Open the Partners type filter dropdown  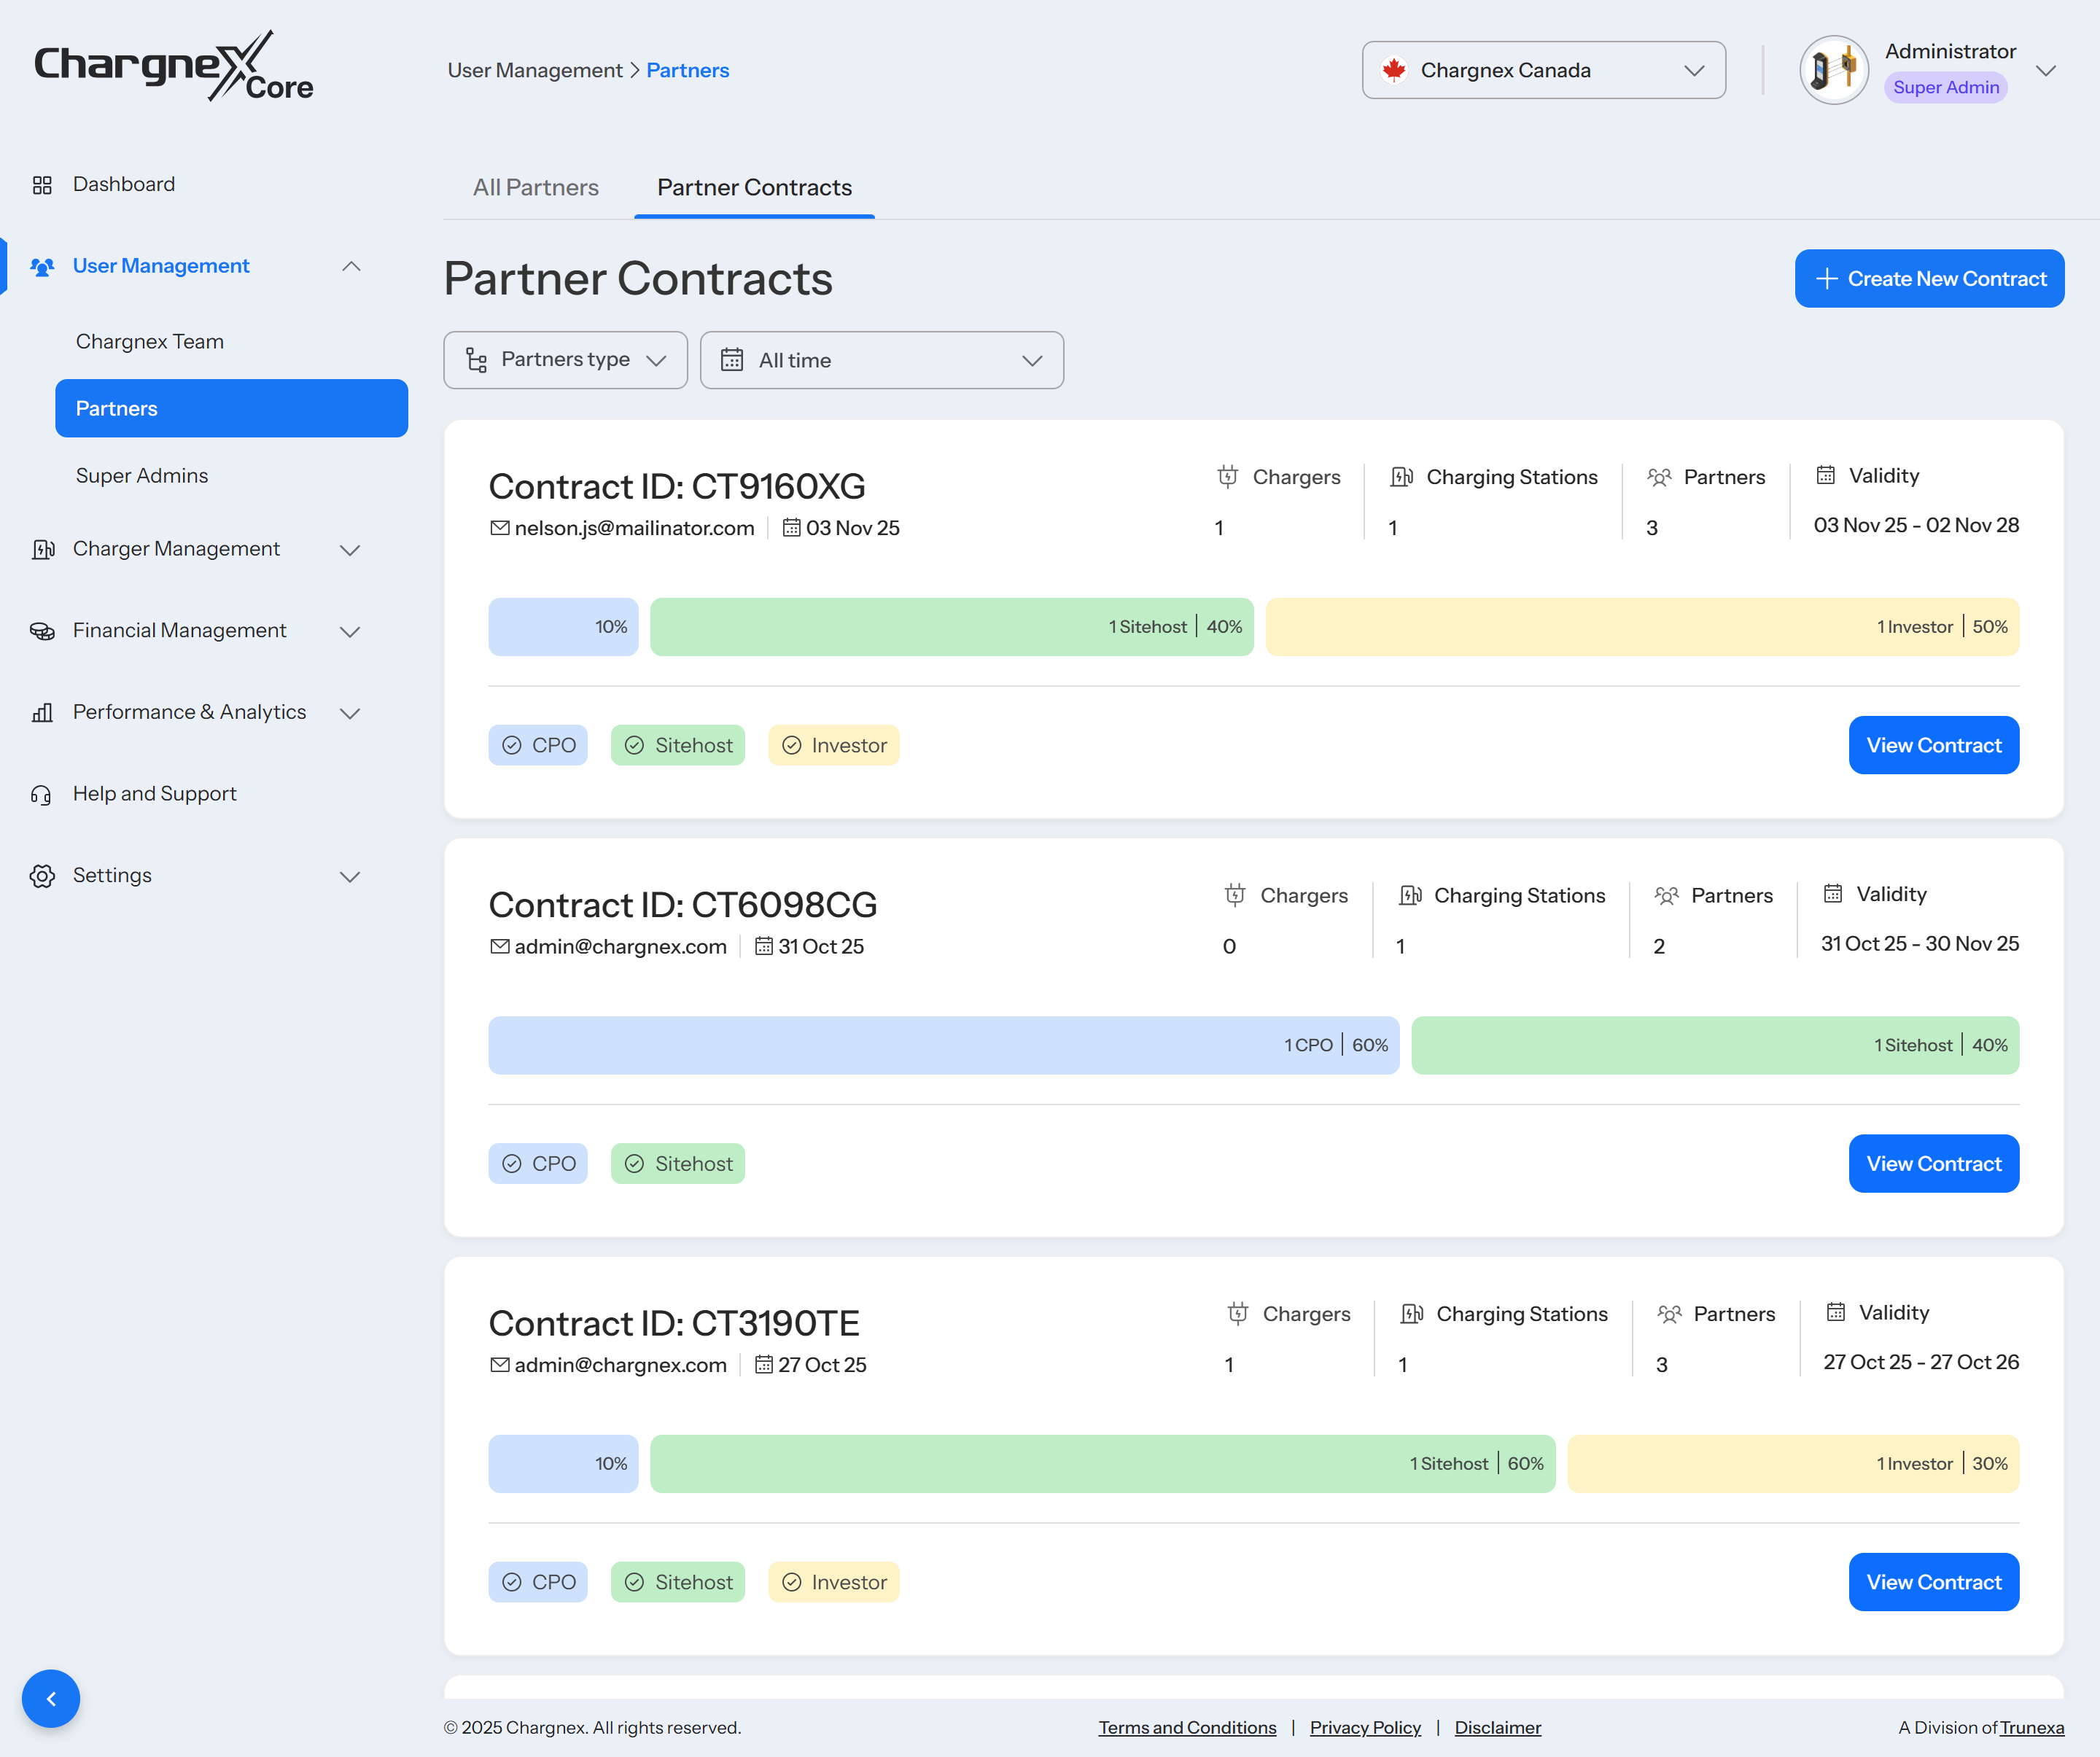click(565, 360)
